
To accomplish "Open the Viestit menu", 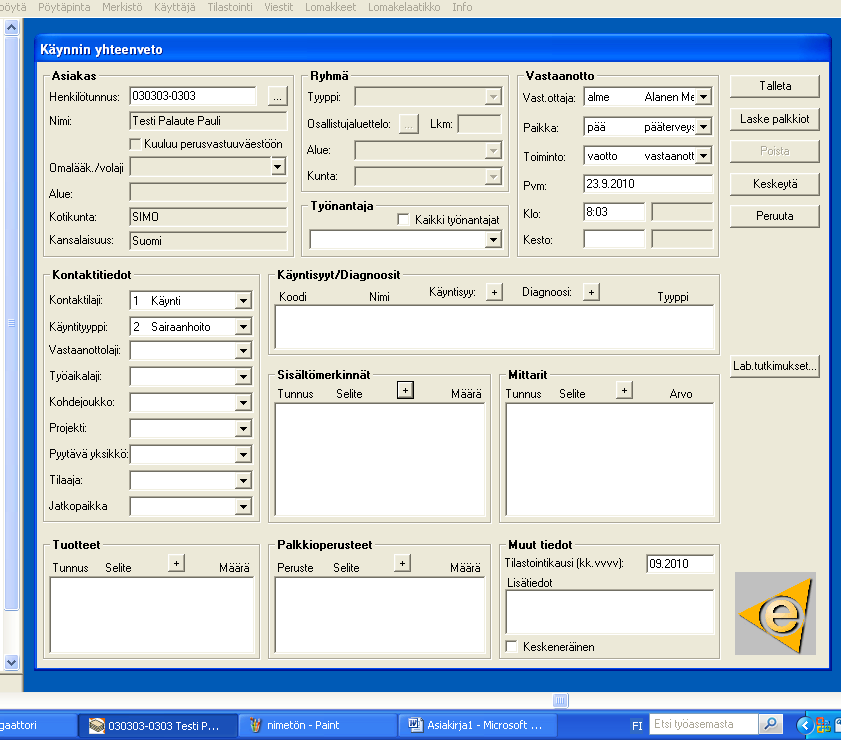I will (x=278, y=7).
